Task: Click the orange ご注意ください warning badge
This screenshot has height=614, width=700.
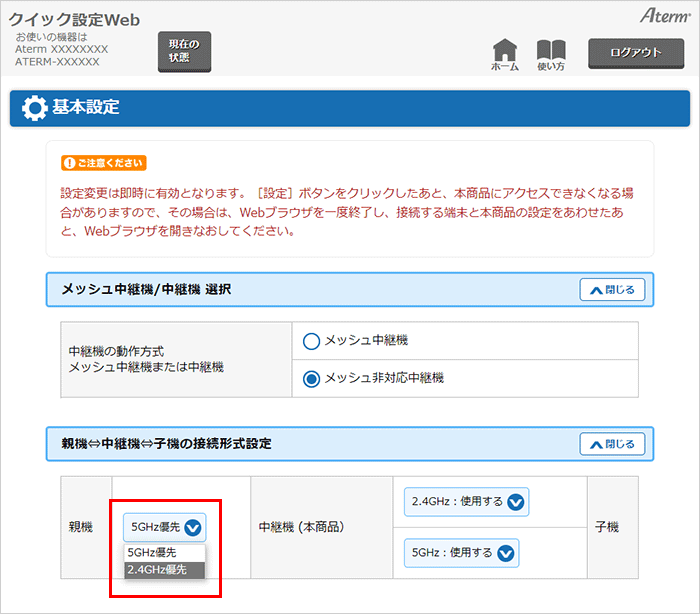Action: [103, 162]
